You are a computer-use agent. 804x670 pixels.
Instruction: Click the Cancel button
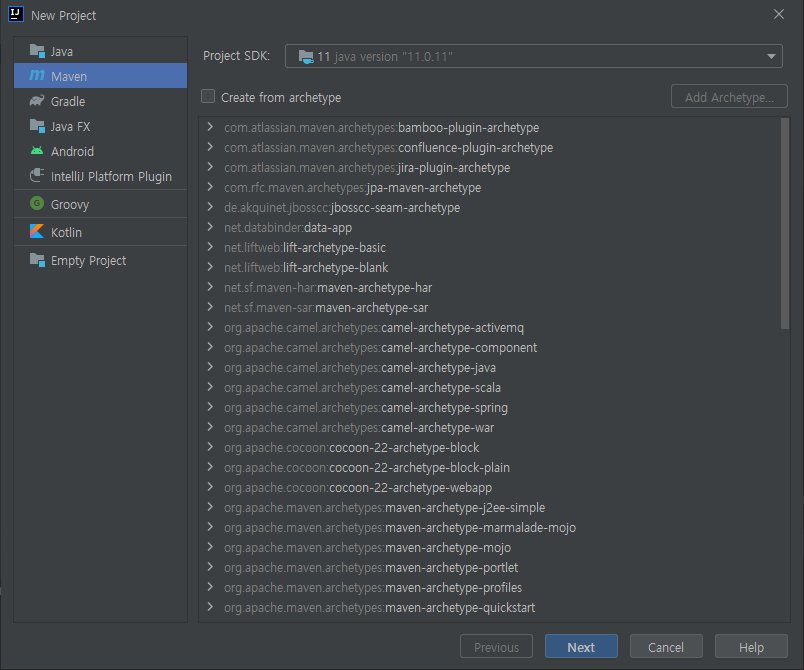666,647
